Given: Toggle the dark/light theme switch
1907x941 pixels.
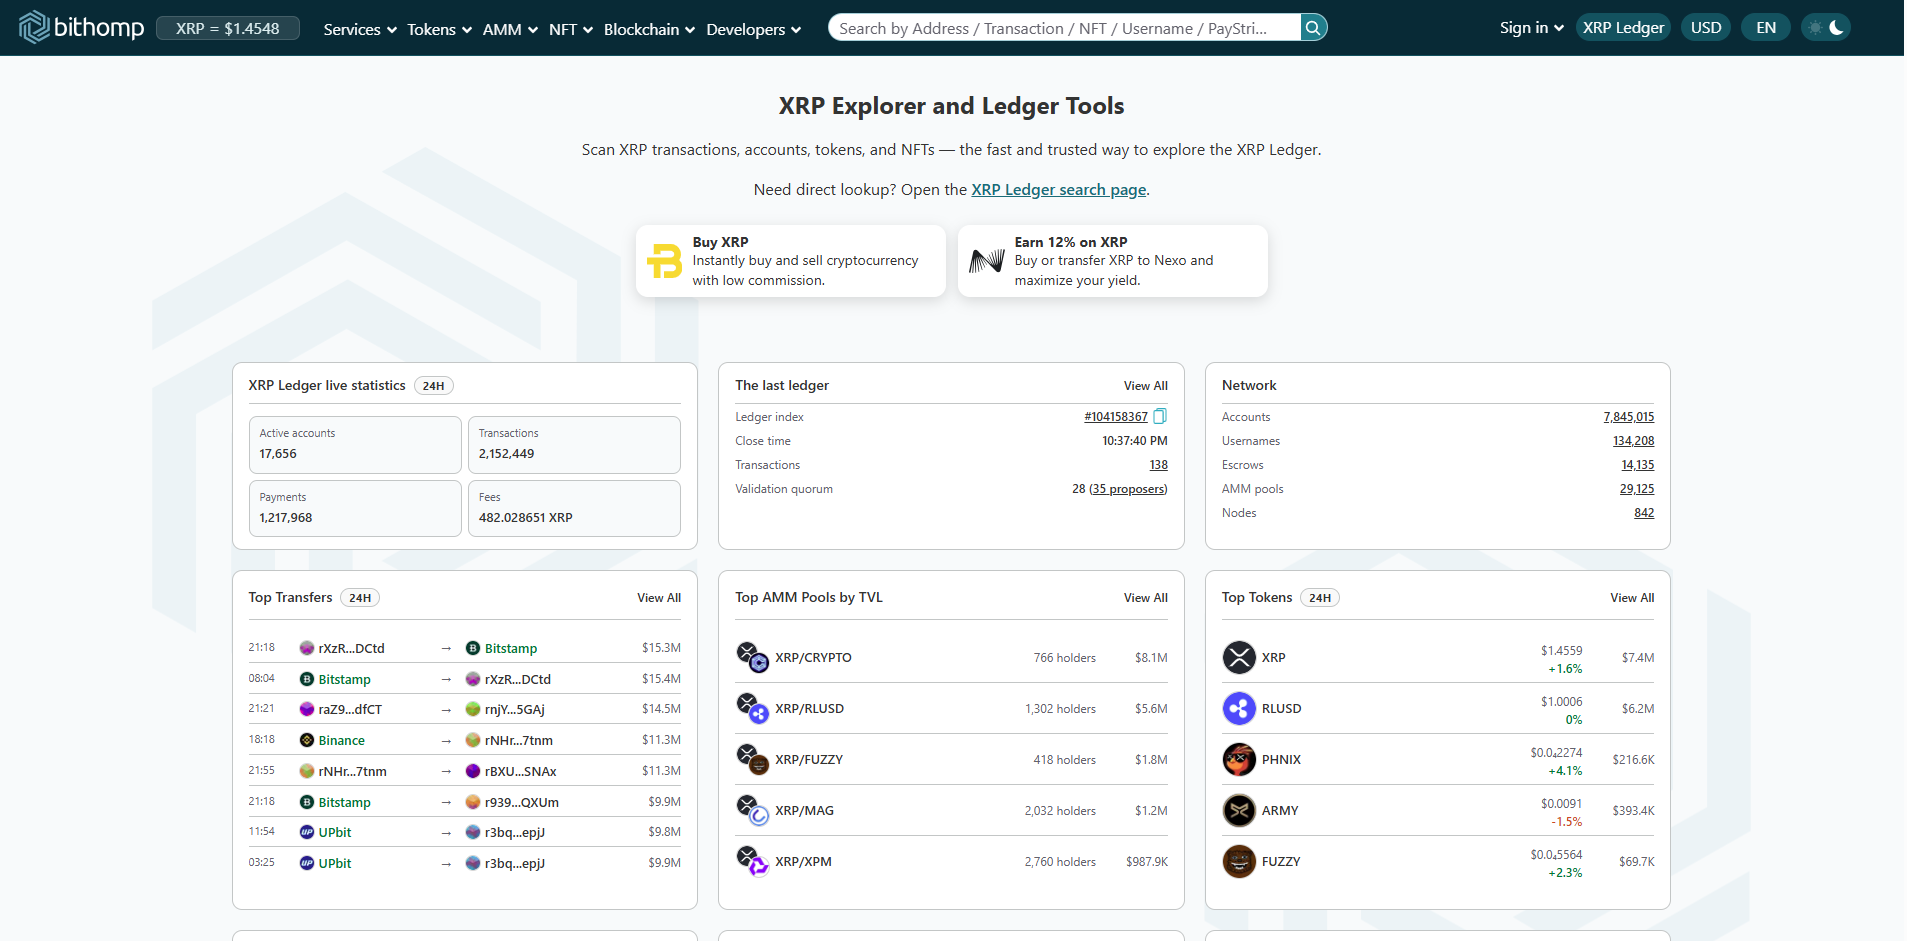Looking at the screenshot, I should 1826,28.
